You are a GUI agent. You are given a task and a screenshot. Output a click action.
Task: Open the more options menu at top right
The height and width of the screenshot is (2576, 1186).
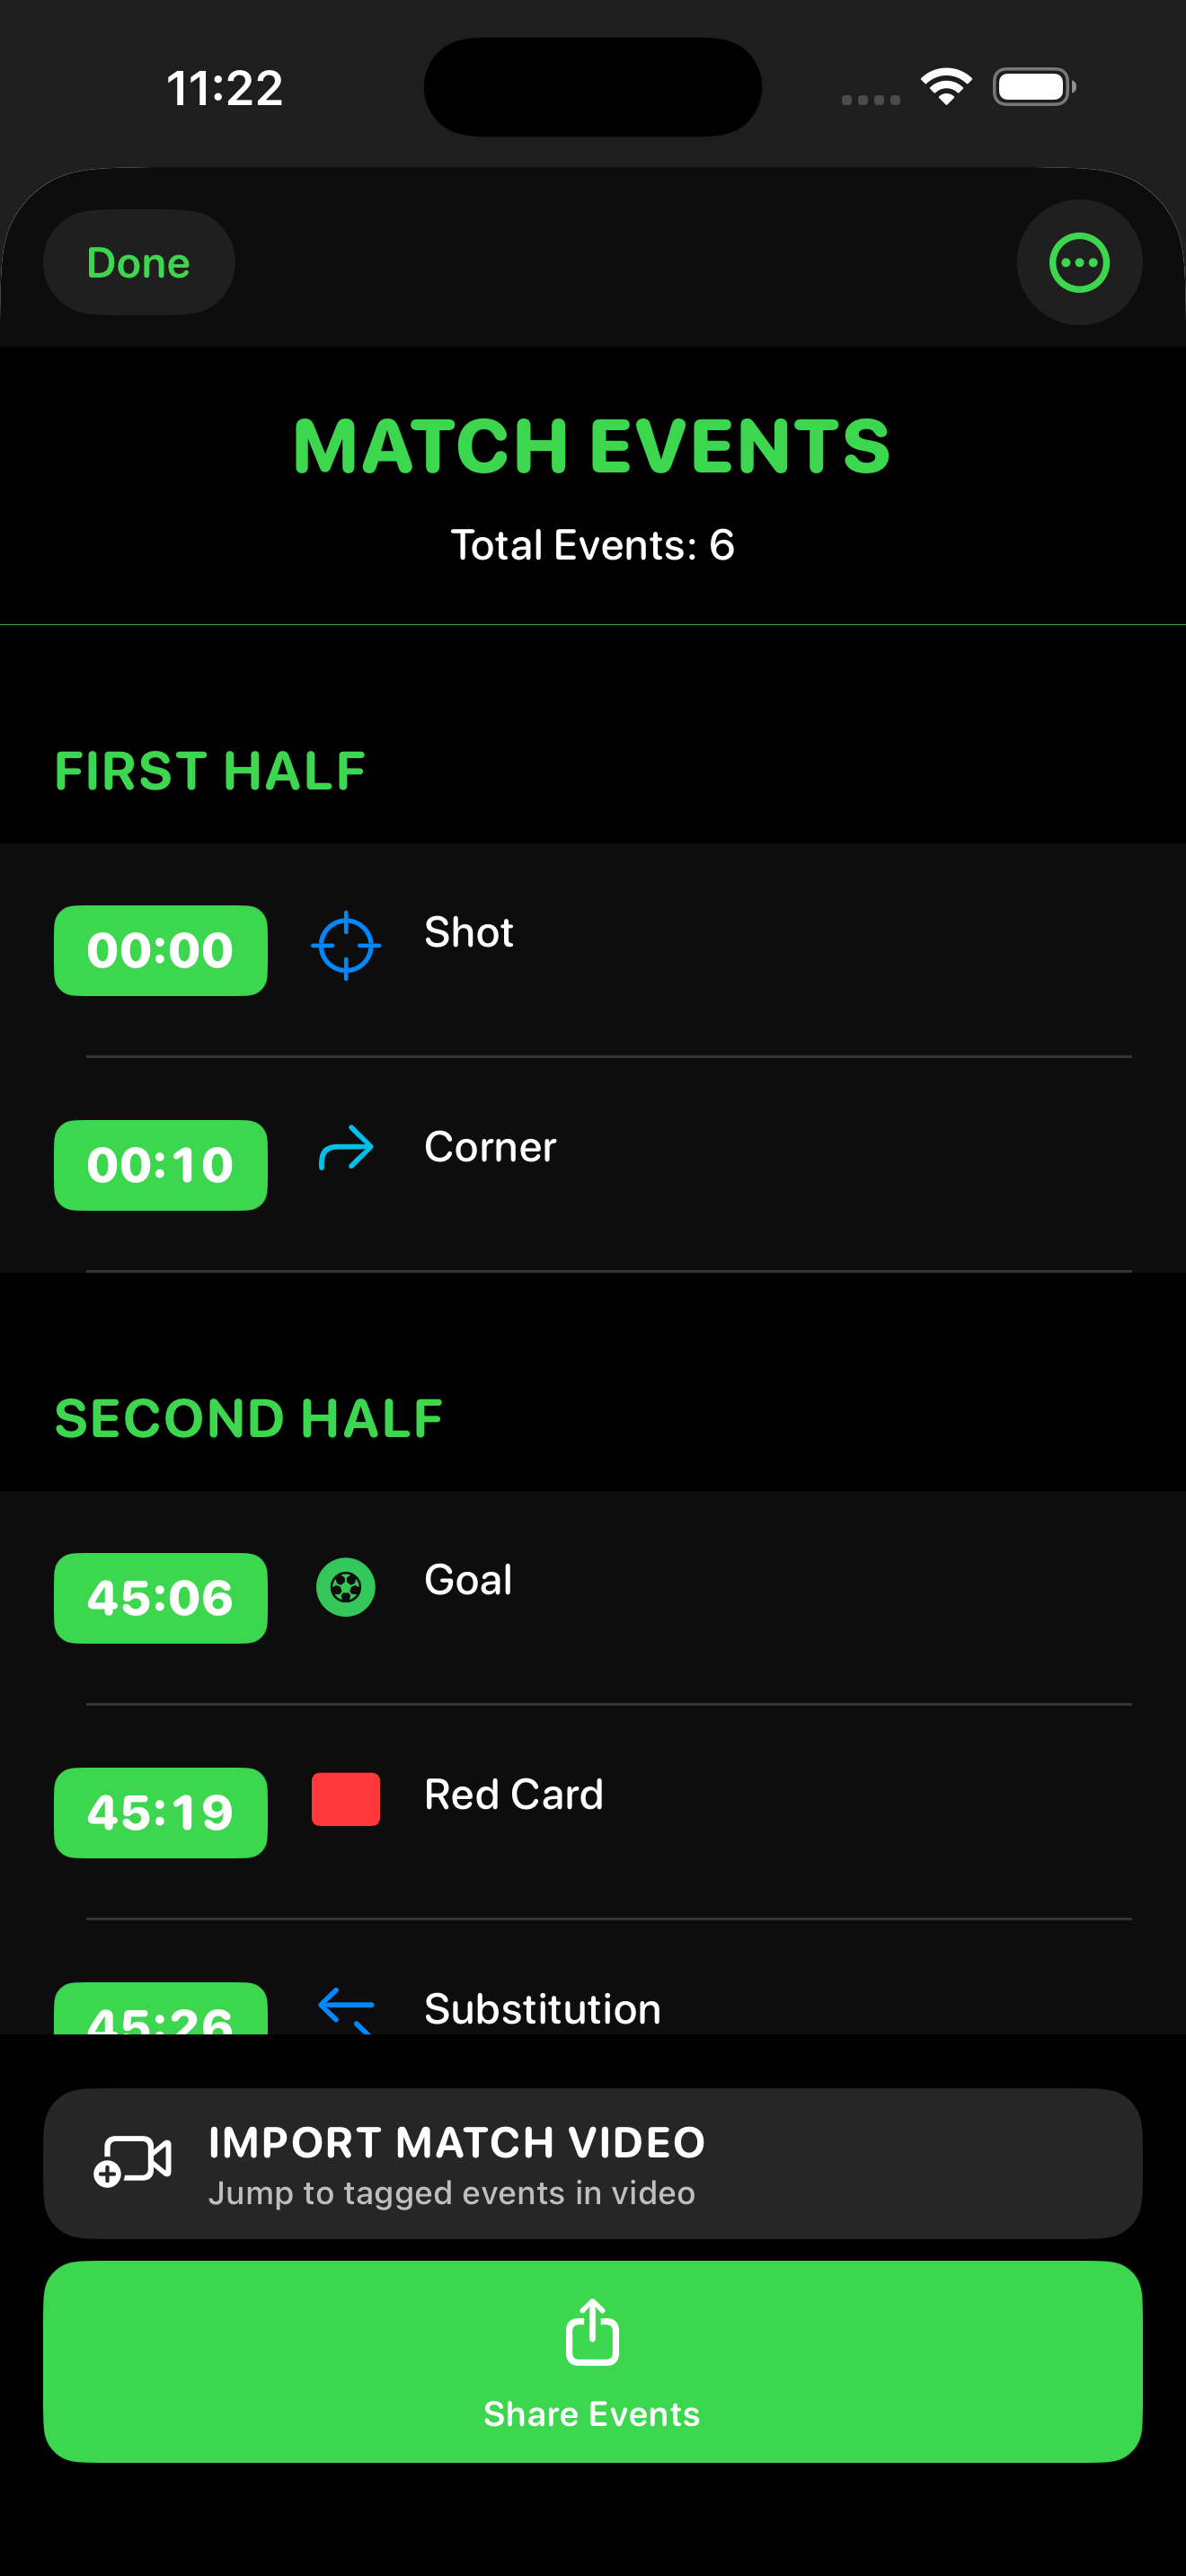(x=1079, y=262)
